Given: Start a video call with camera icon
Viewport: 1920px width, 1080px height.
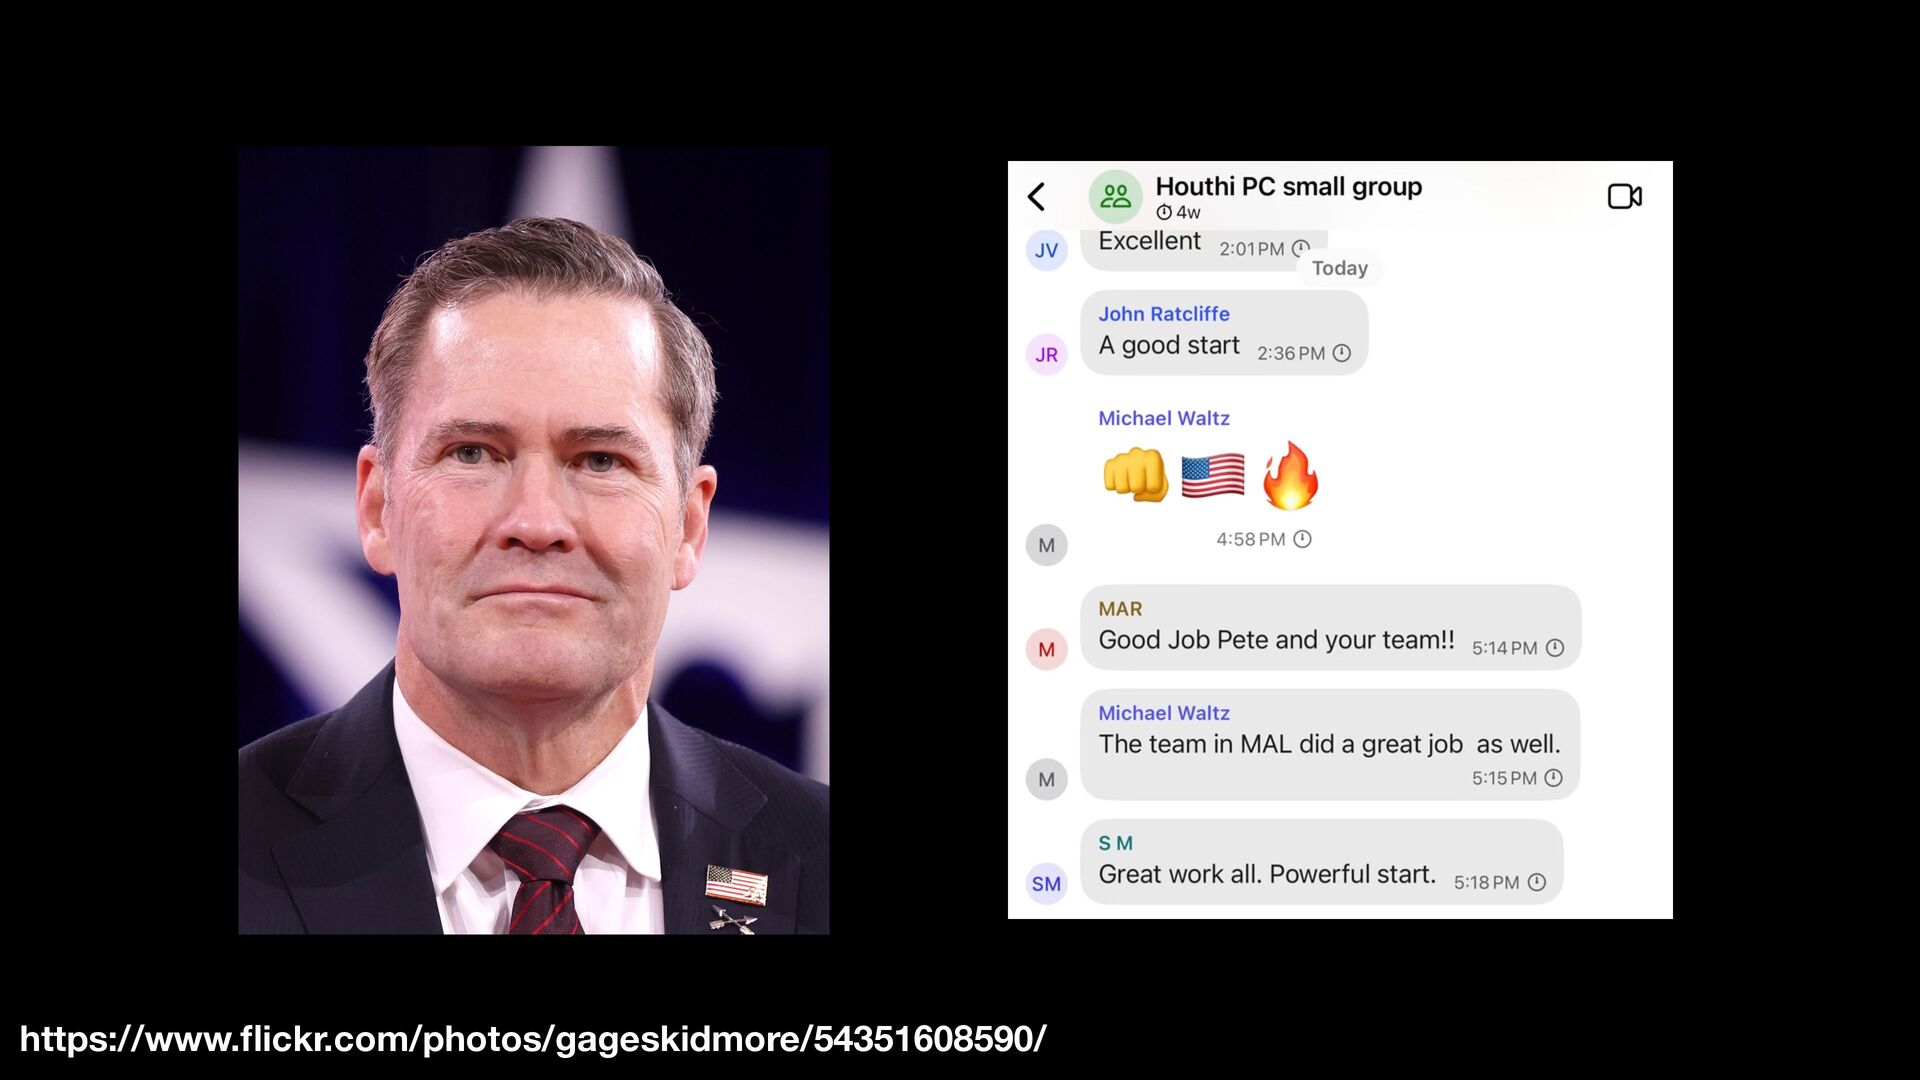Looking at the screenshot, I should [1624, 196].
